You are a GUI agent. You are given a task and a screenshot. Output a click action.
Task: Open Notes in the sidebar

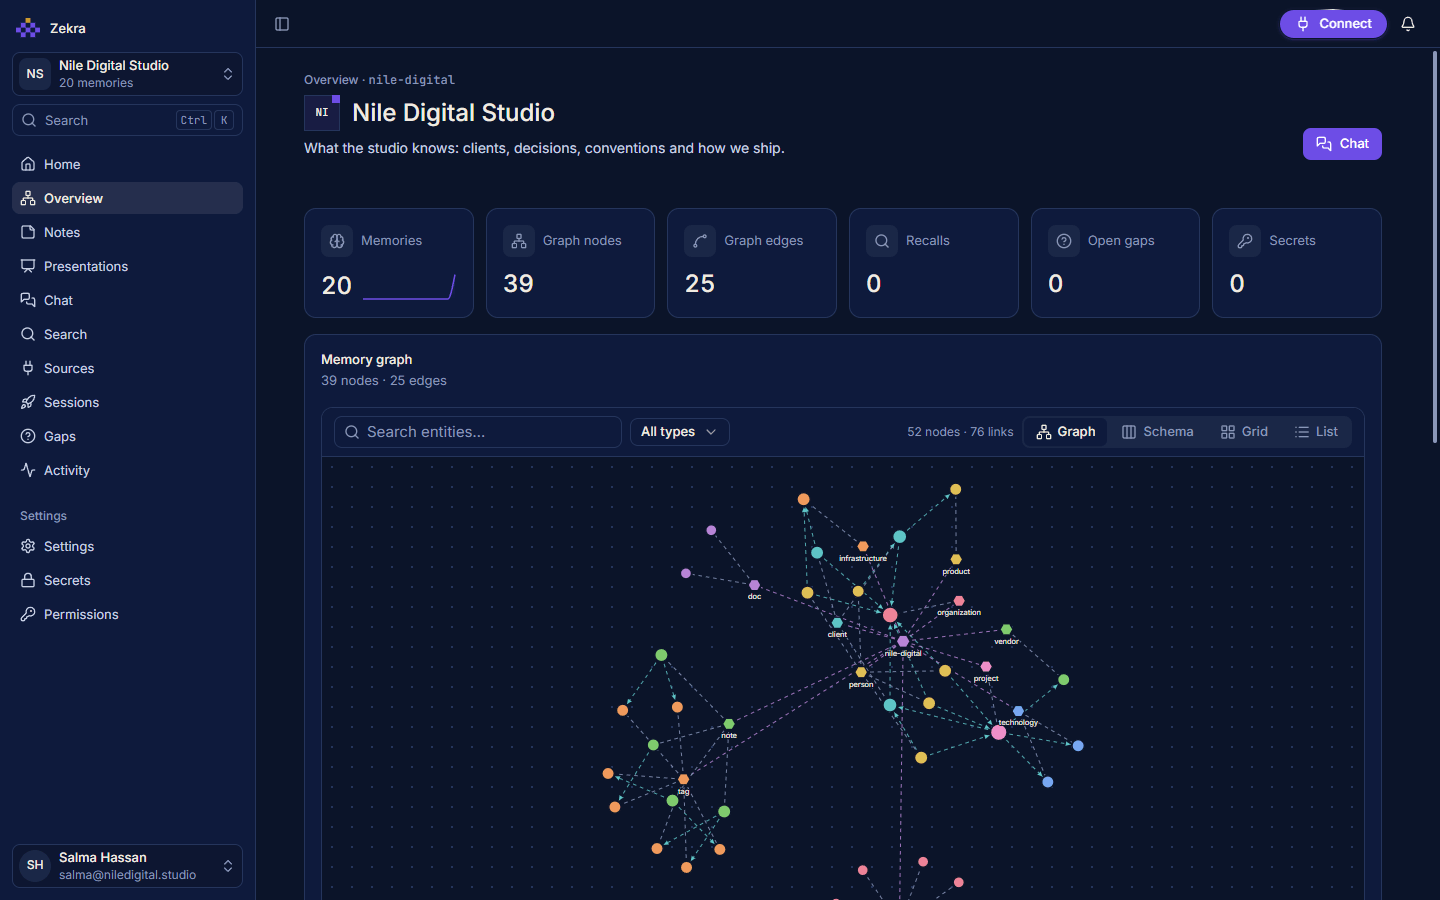coord(127,232)
